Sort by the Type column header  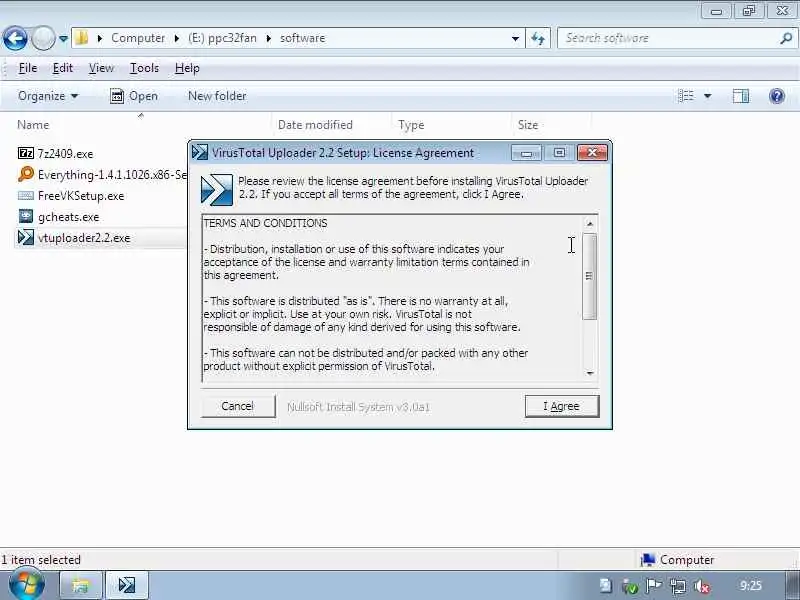click(411, 125)
